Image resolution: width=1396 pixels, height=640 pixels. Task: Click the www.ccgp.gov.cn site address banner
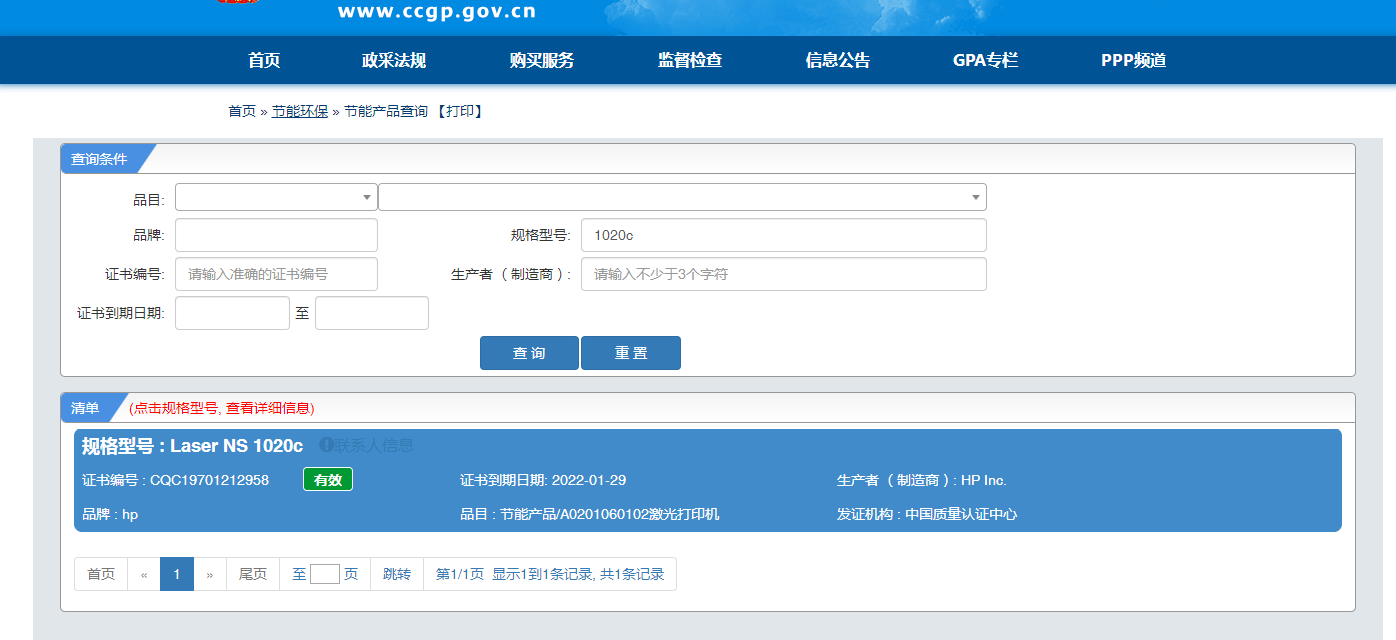click(x=437, y=12)
